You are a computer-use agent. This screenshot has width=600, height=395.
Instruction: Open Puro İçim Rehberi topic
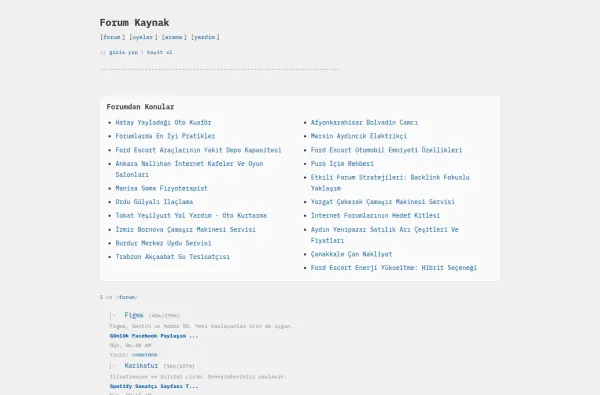(342, 163)
